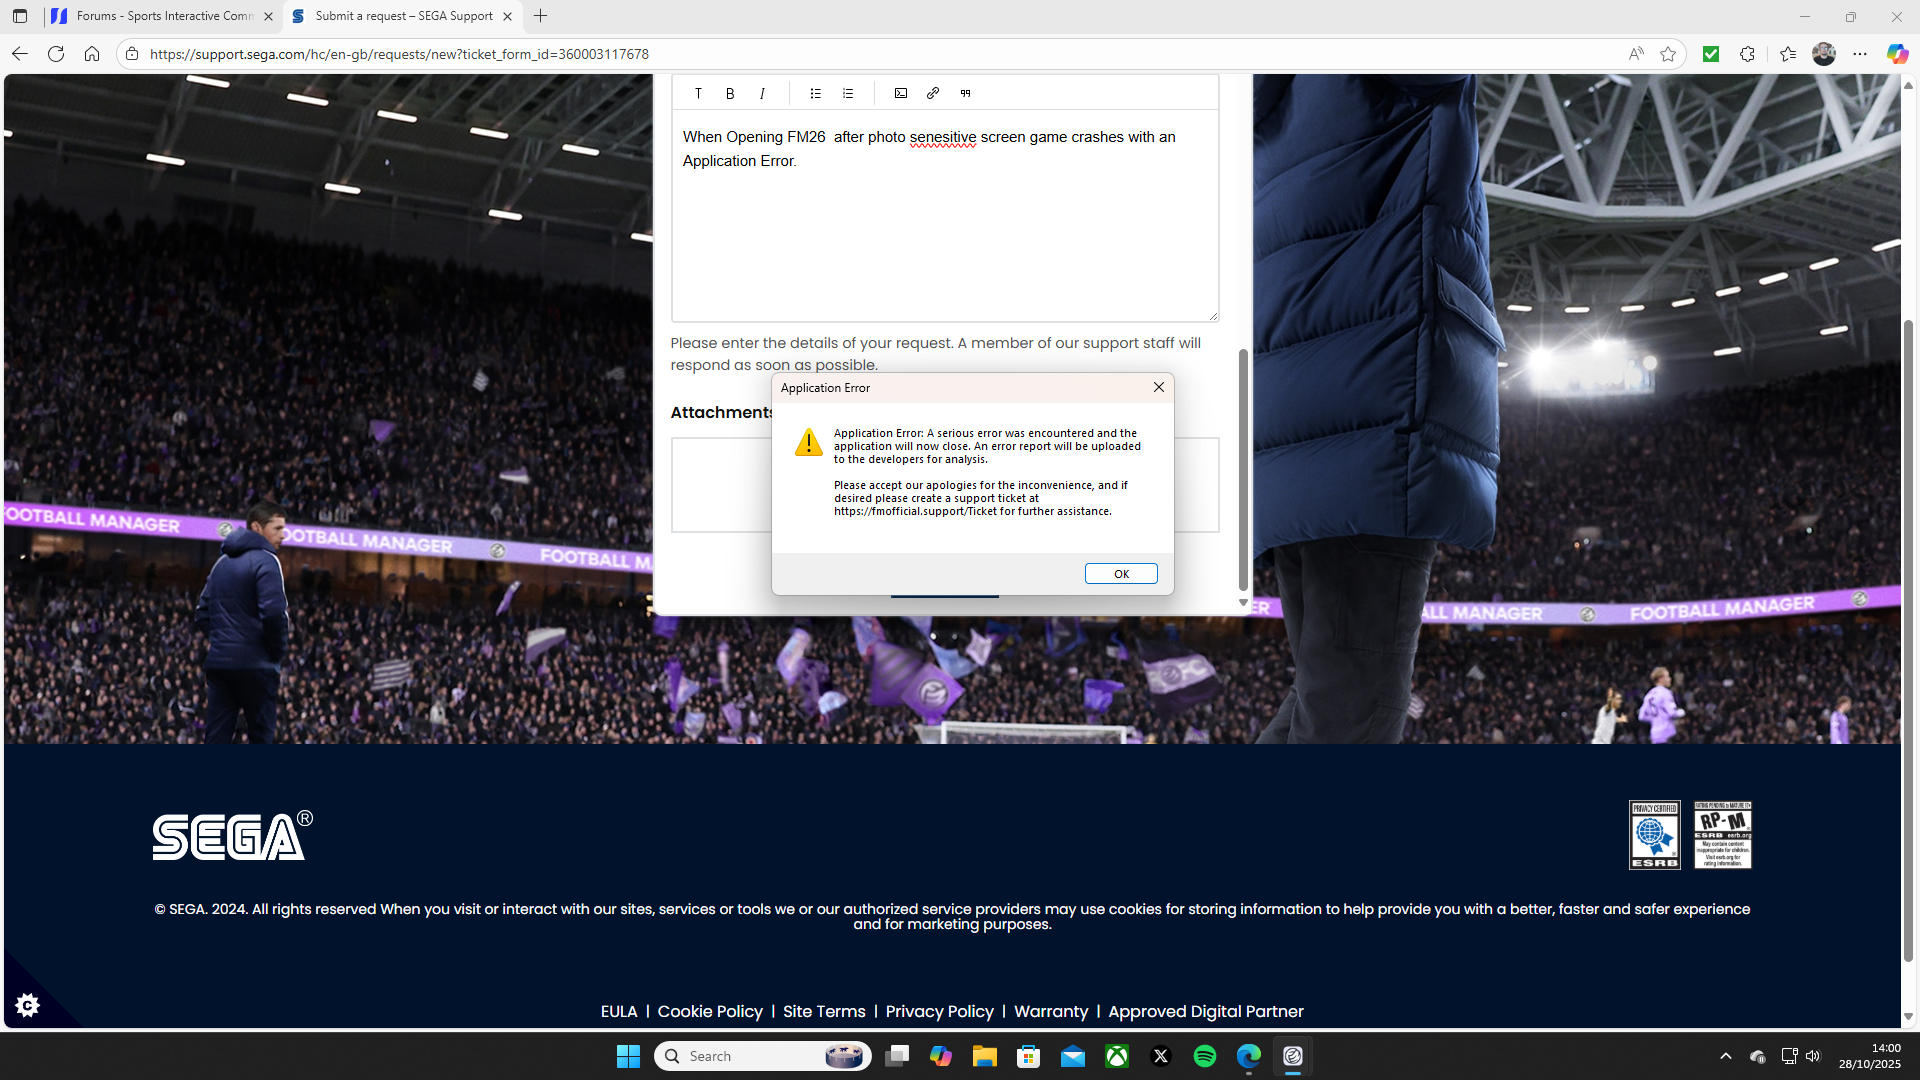Click the address bar URL
This screenshot has width=1920, height=1080.
[x=399, y=54]
